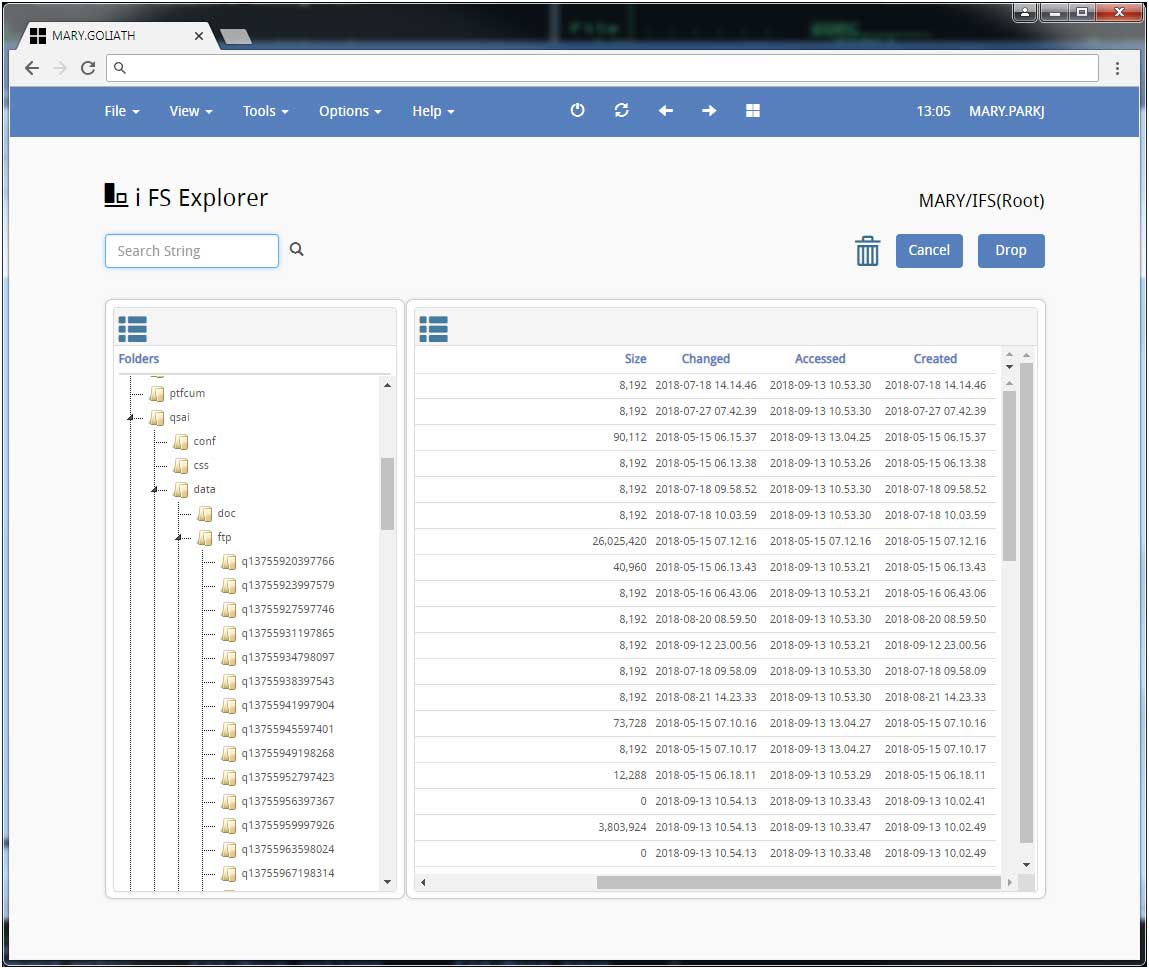Image resolution: width=1149 pixels, height=969 pixels.
Task: Click the list icon above Folders
Action: tap(133, 328)
